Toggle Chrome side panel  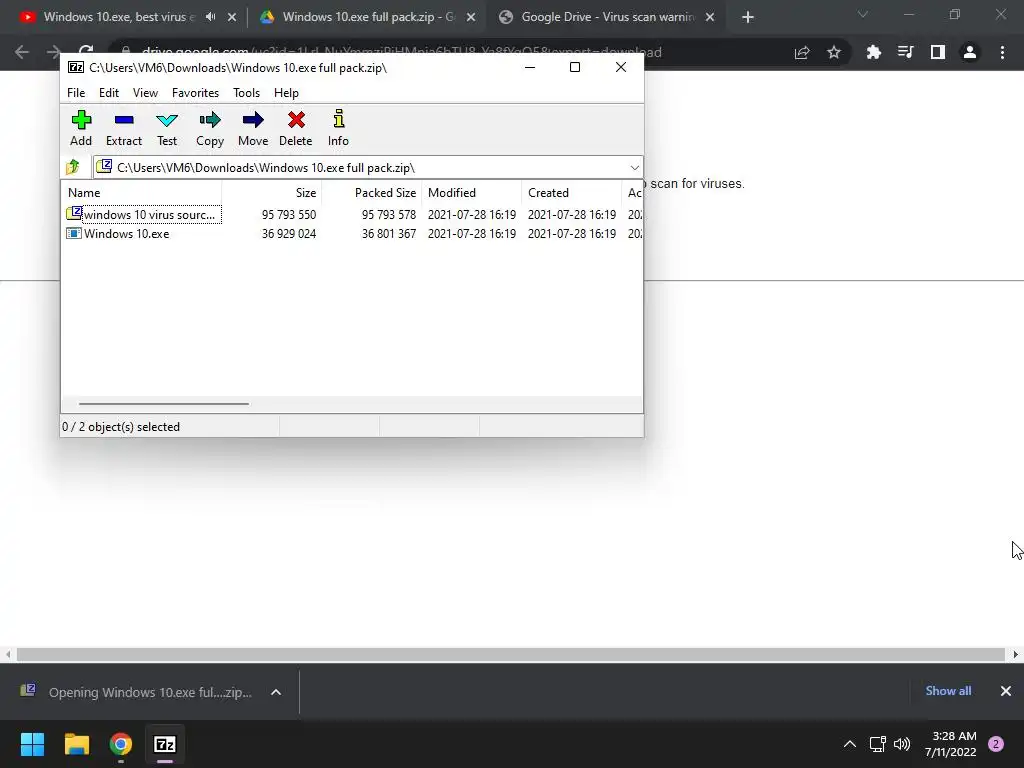coord(938,52)
